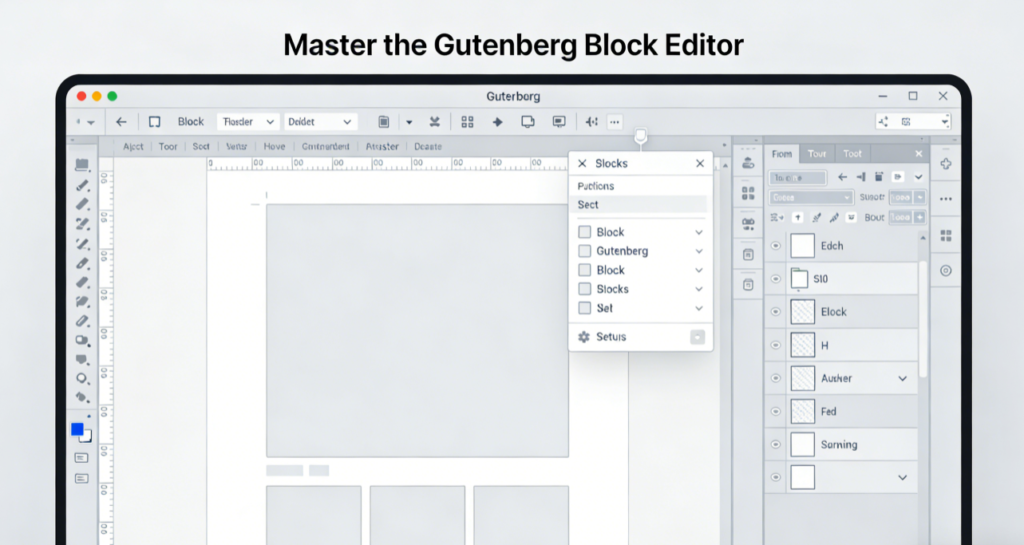The width and height of the screenshot is (1024, 545).
Task: Open the Flosder dropdown in the toolbar
Action: click(x=247, y=122)
